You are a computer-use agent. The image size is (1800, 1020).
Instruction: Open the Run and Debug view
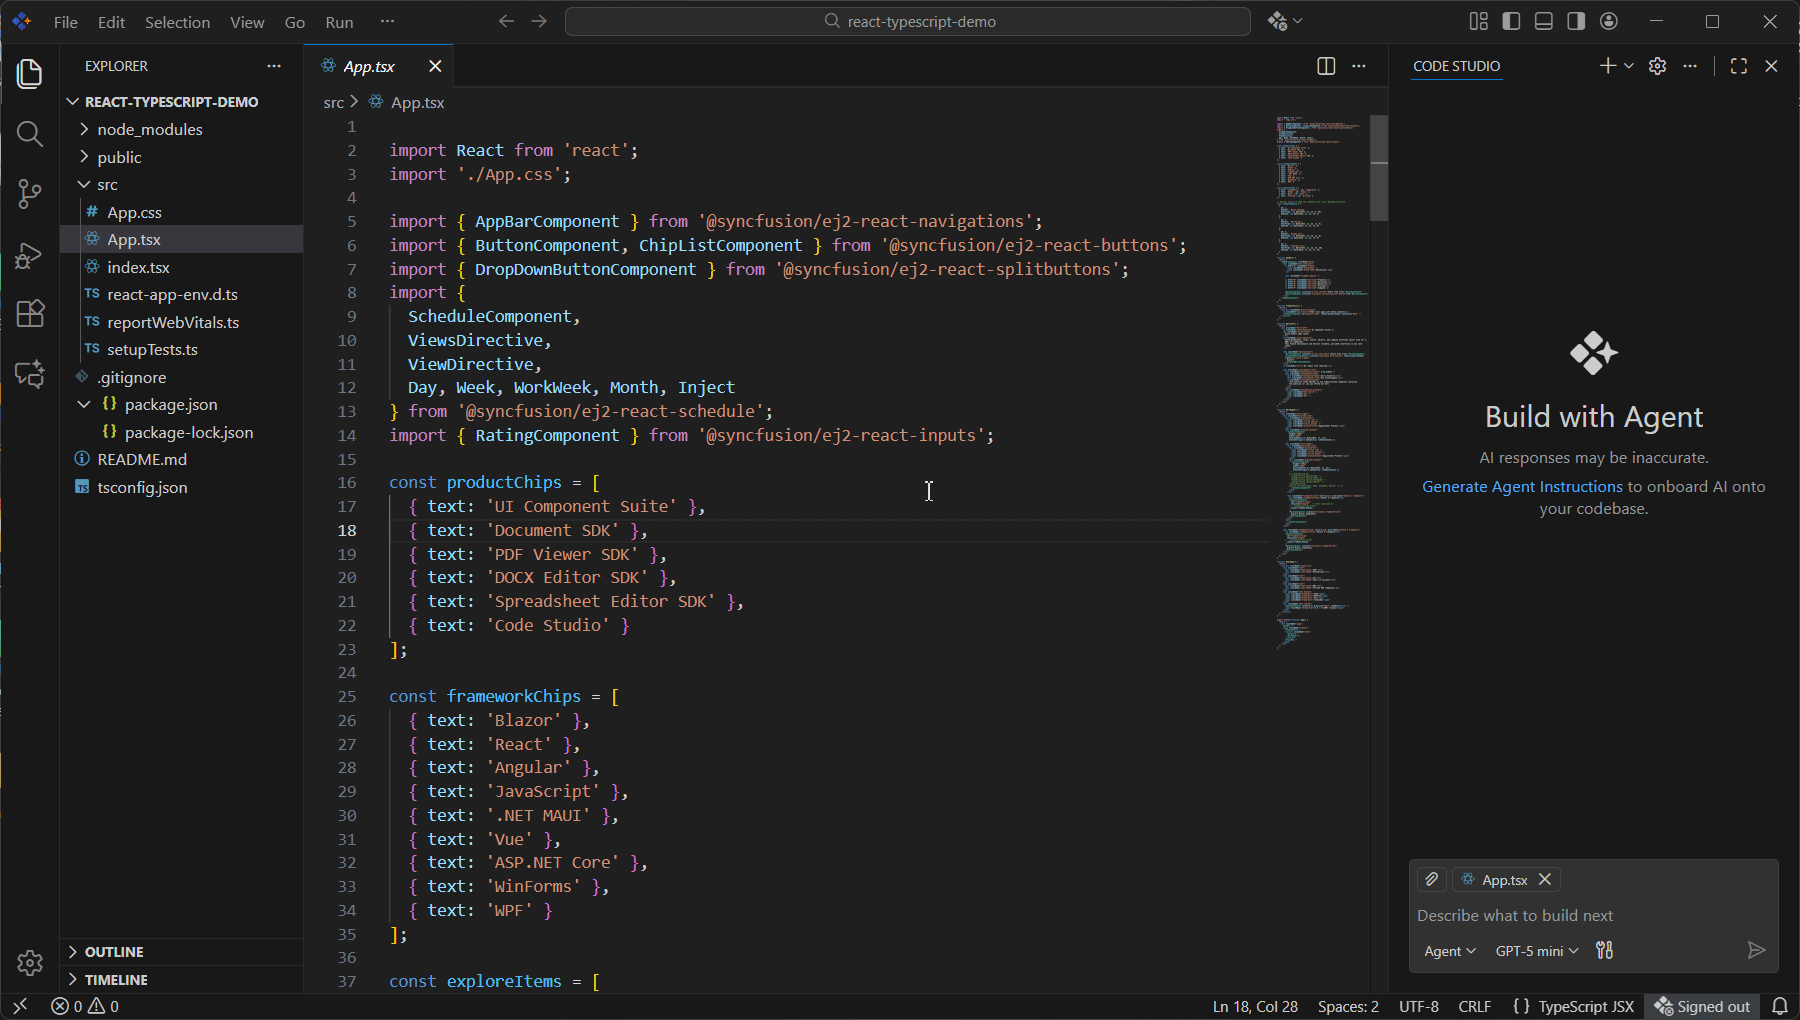tap(30, 255)
